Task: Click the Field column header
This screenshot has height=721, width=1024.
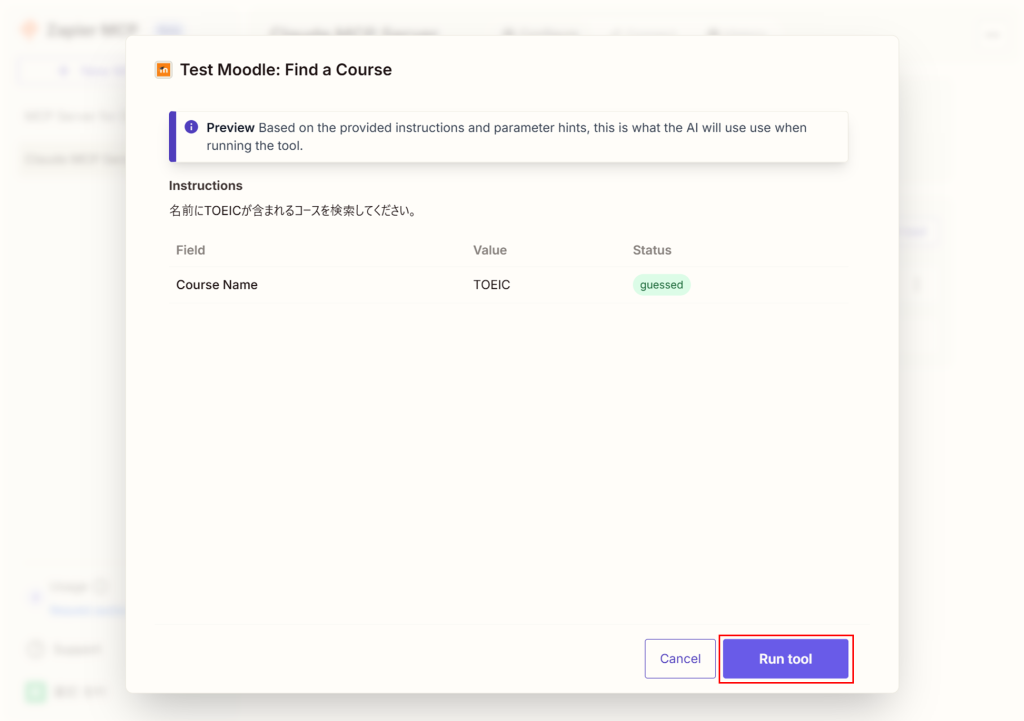Action: pos(190,250)
